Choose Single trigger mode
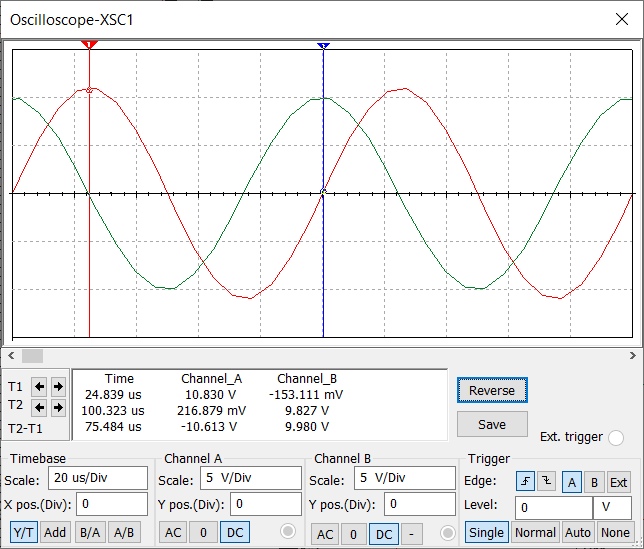 tap(486, 533)
